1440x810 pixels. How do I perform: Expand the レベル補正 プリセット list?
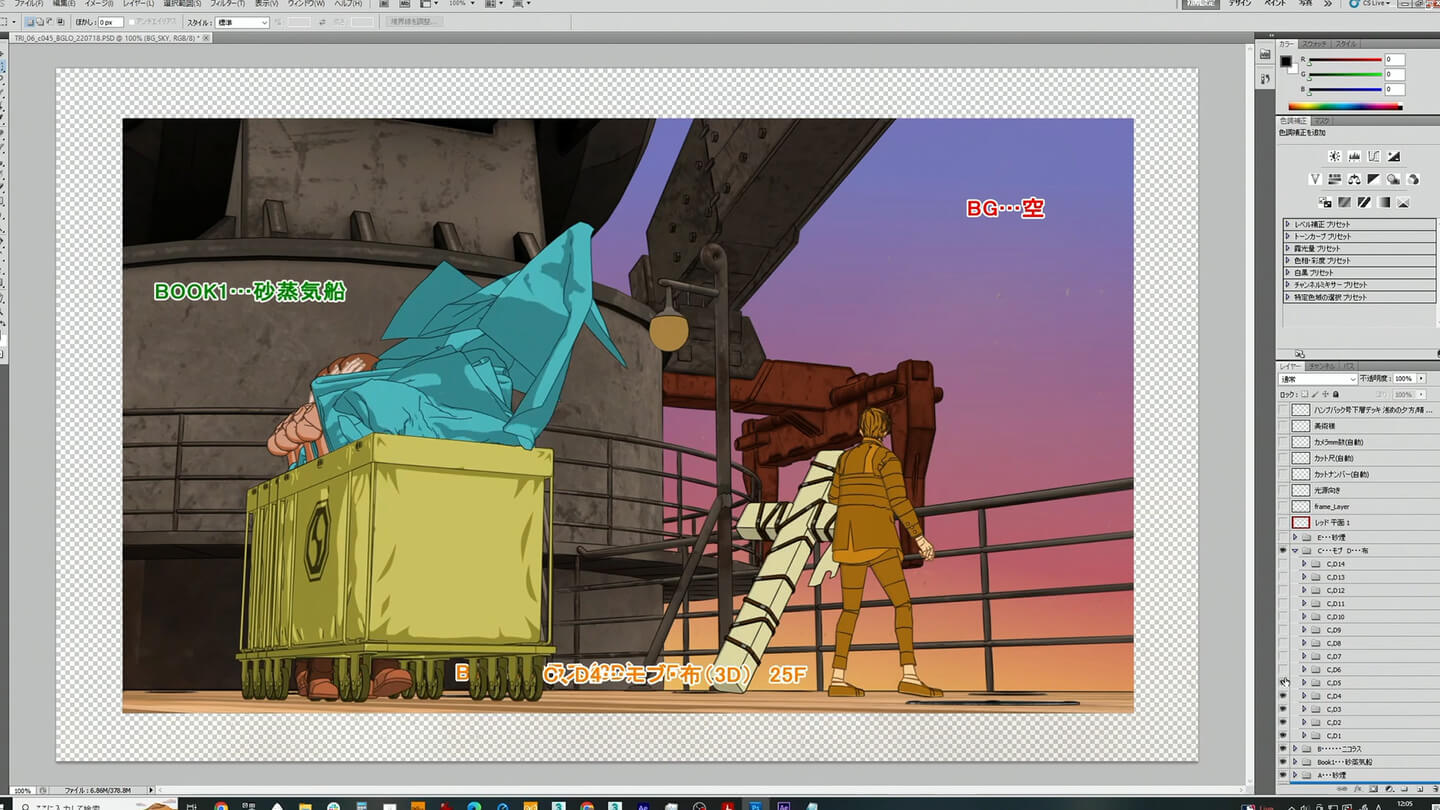coord(1288,224)
